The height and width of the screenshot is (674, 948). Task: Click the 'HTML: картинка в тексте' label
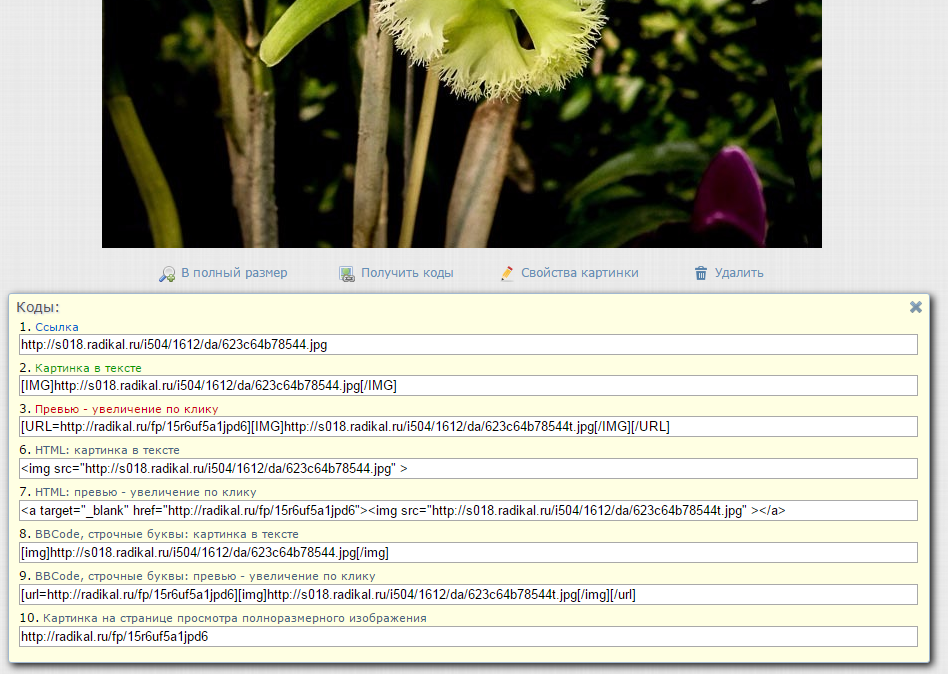pyautogui.click(x=107, y=450)
